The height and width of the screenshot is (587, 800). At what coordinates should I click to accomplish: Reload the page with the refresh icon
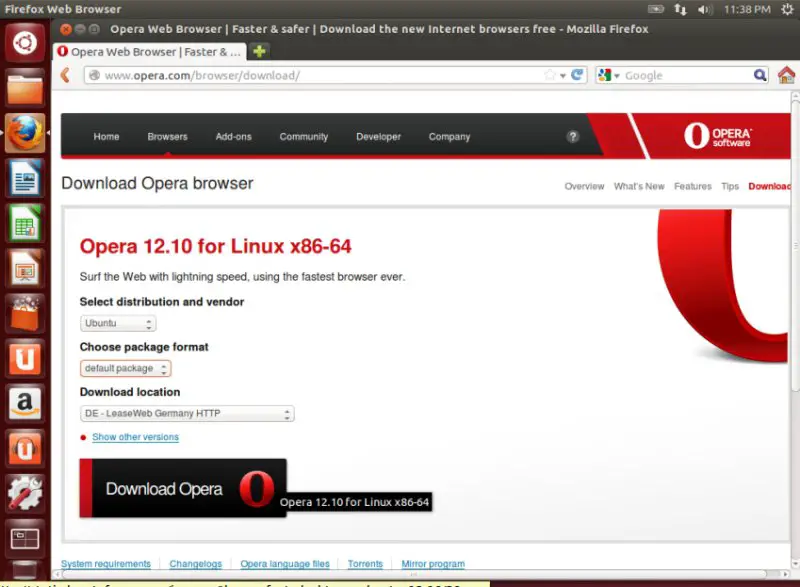point(577,75)
